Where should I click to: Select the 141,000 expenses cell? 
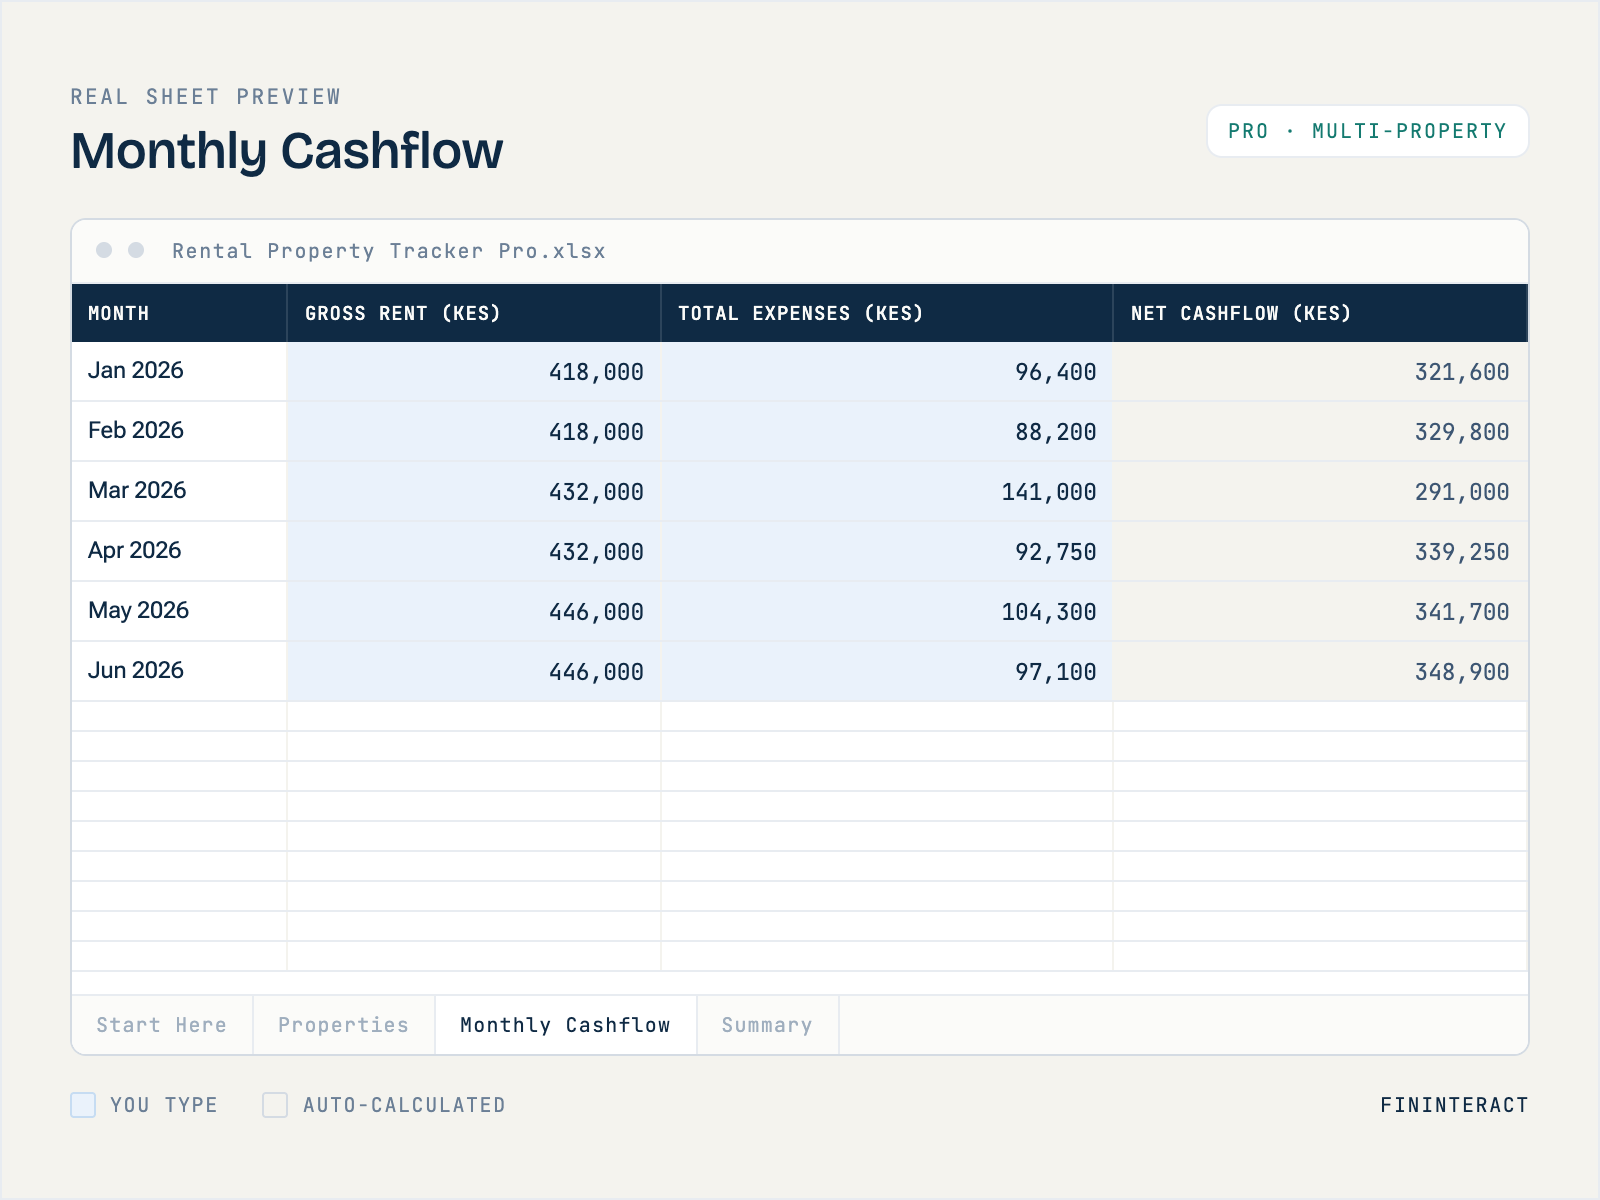(887, 491)
